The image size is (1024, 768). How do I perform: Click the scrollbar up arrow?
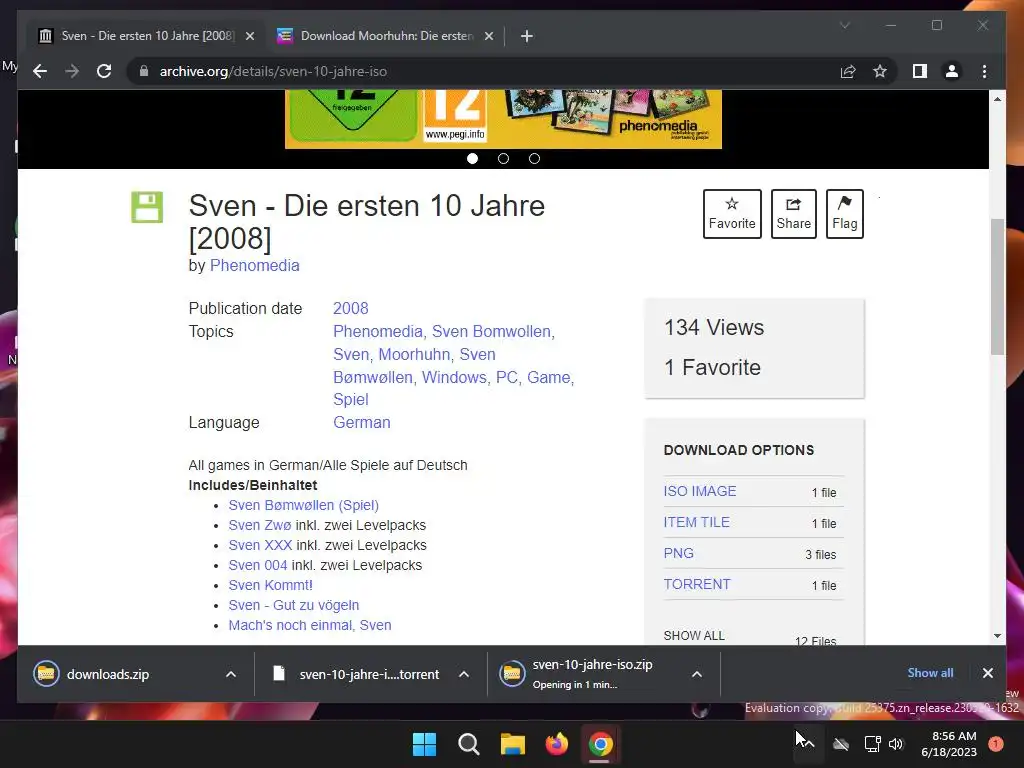997,99
